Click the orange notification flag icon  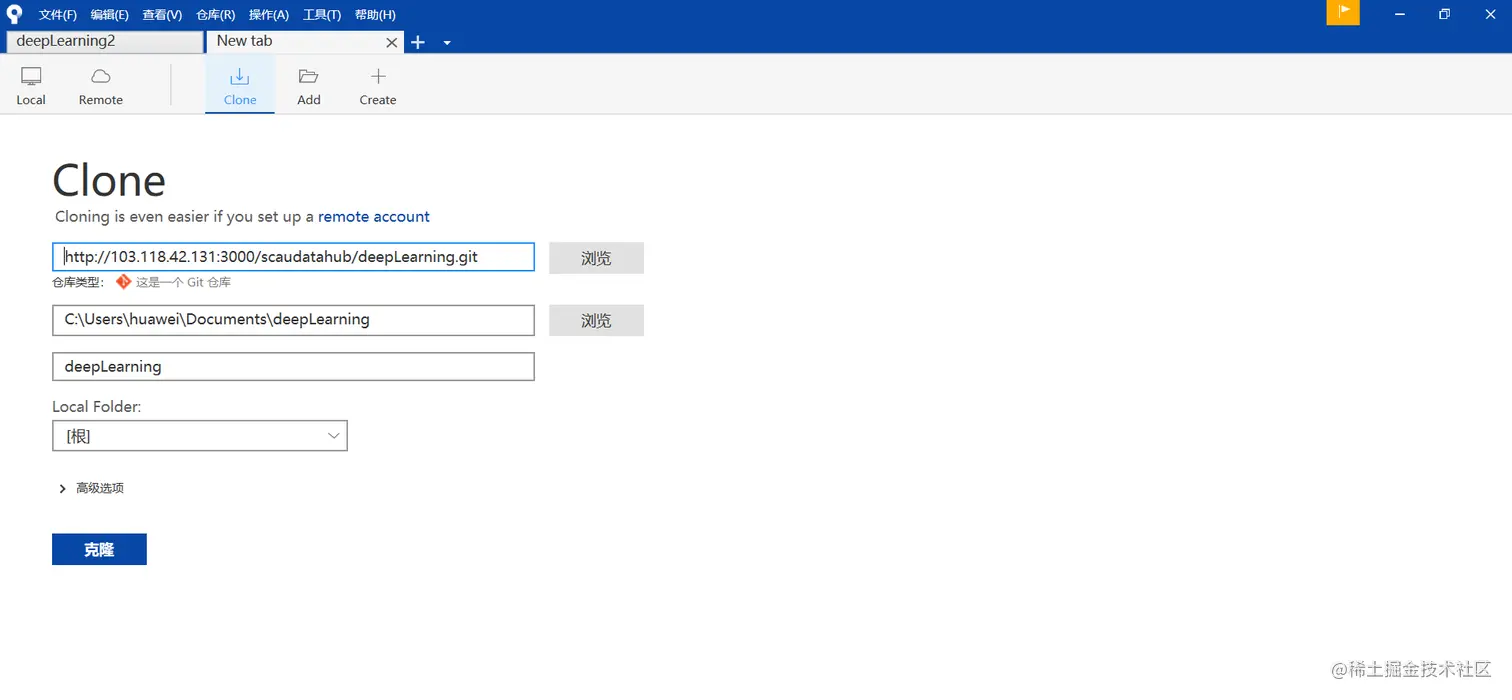[x=1343, y=12]
